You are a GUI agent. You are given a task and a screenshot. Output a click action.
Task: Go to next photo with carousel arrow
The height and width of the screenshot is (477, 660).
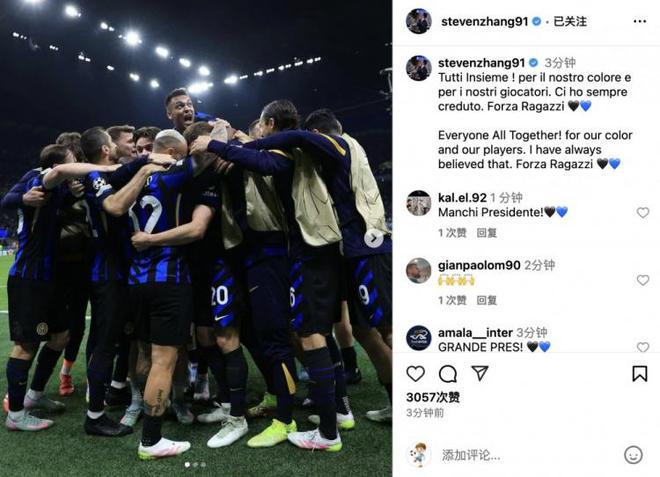tap(373, 239)
